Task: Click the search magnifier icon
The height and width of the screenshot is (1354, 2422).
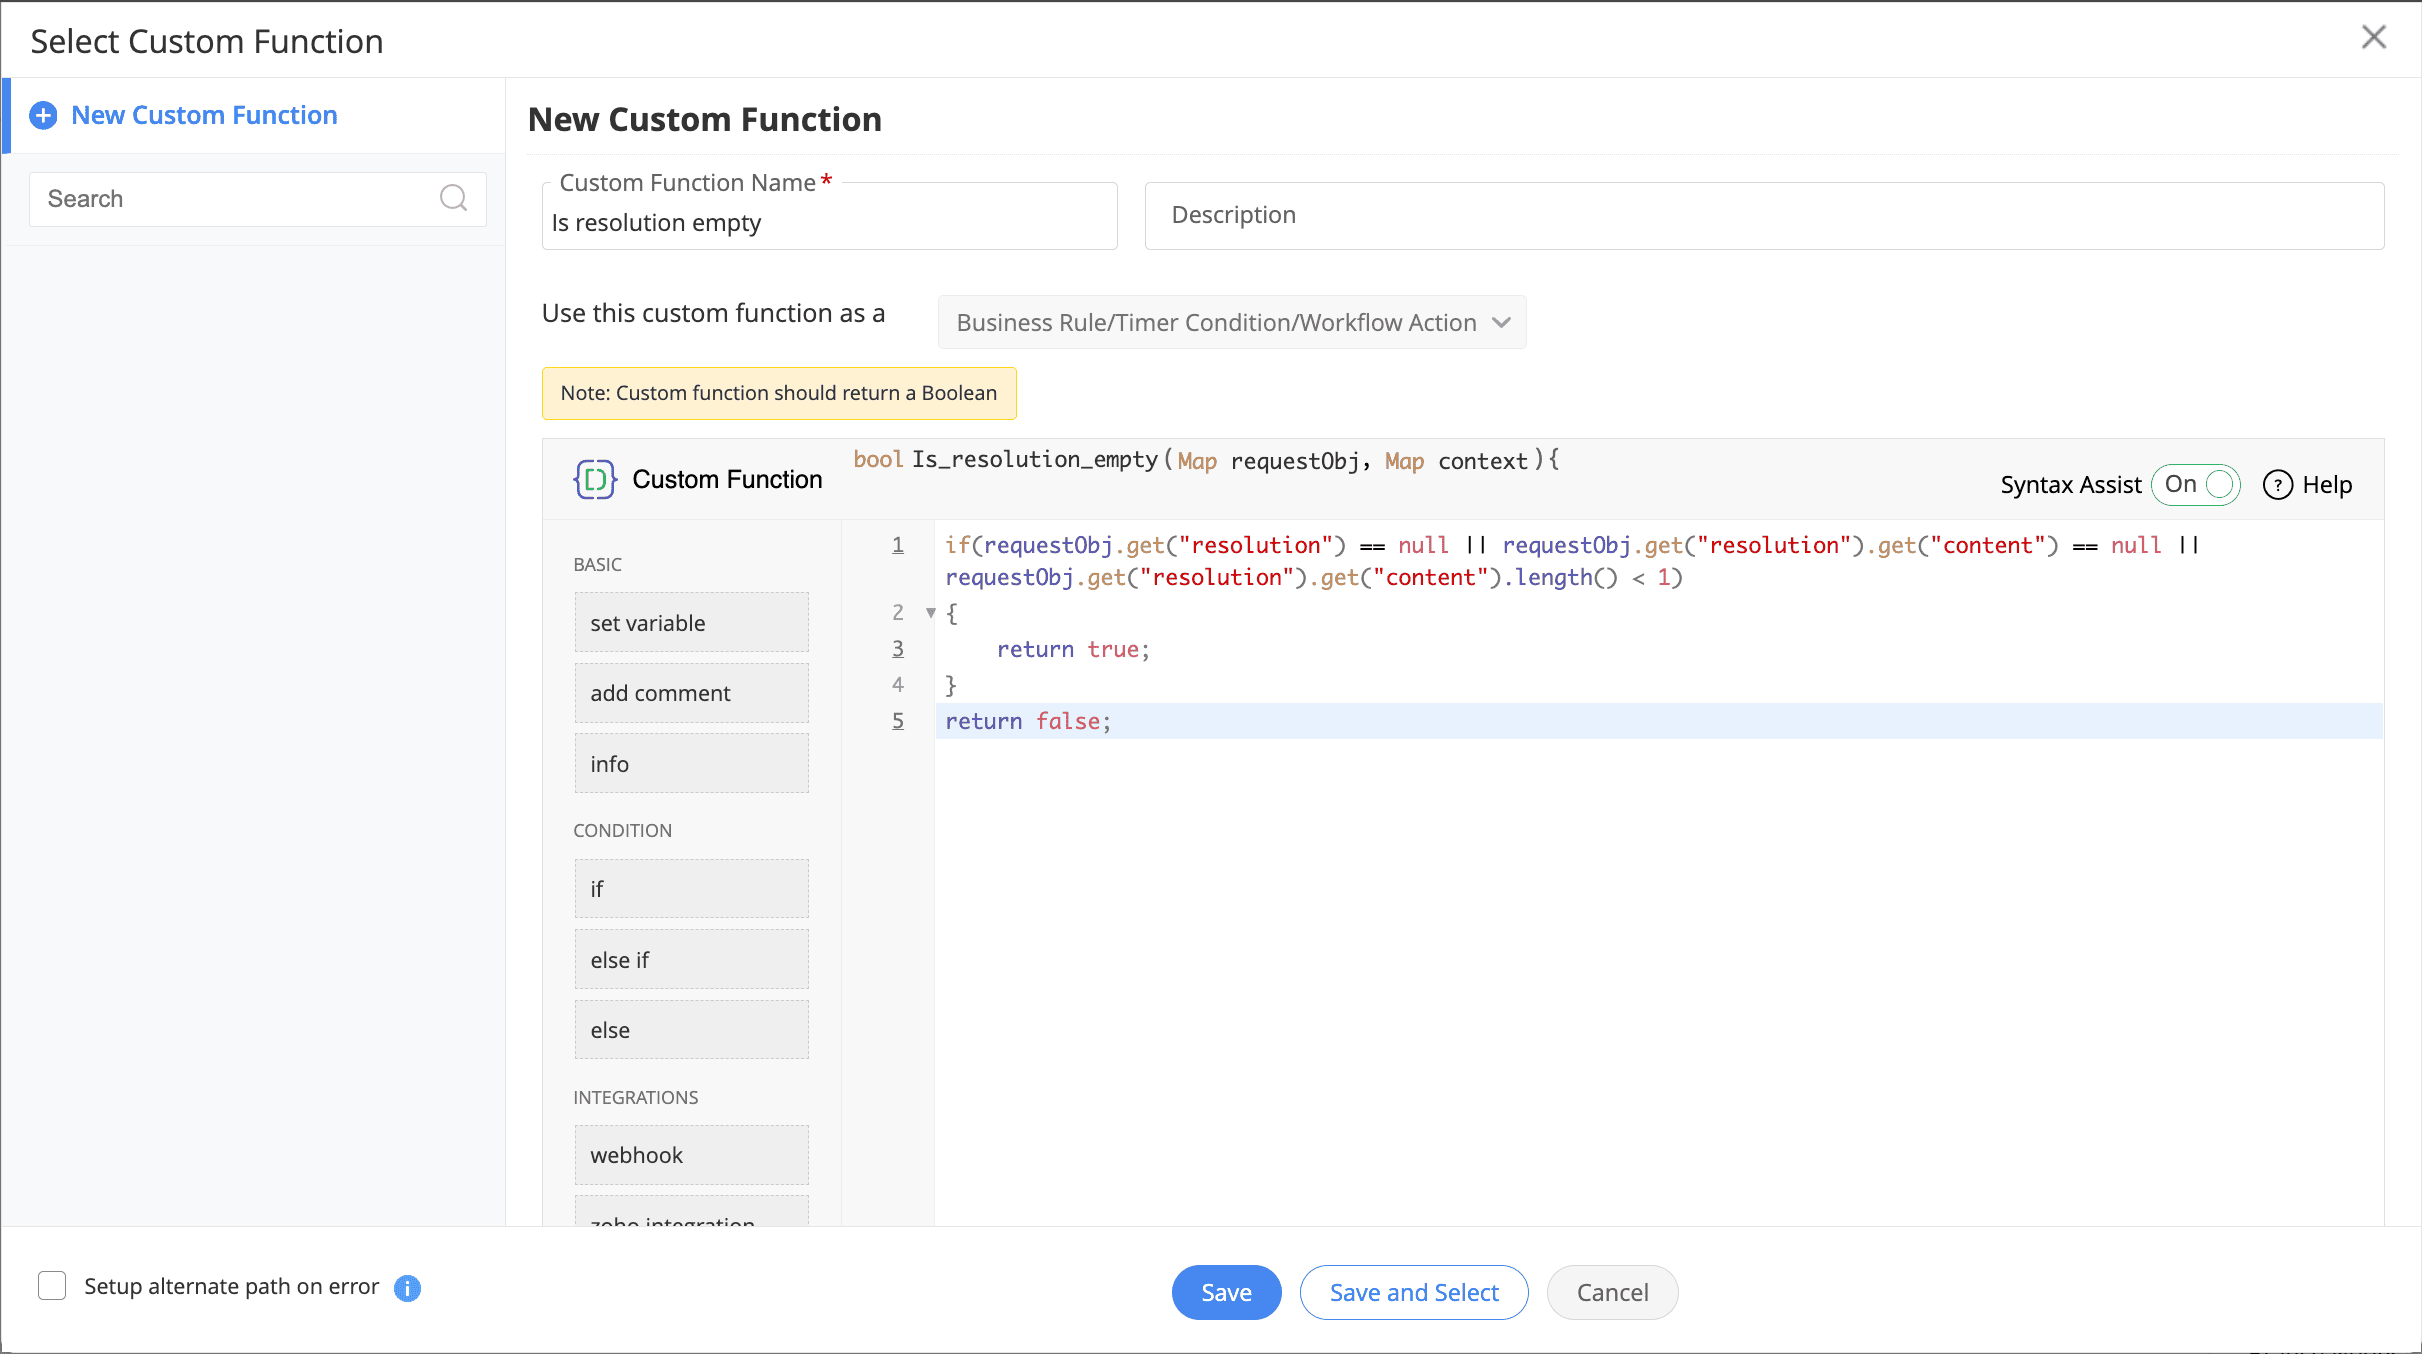Action: pos(453,198)
